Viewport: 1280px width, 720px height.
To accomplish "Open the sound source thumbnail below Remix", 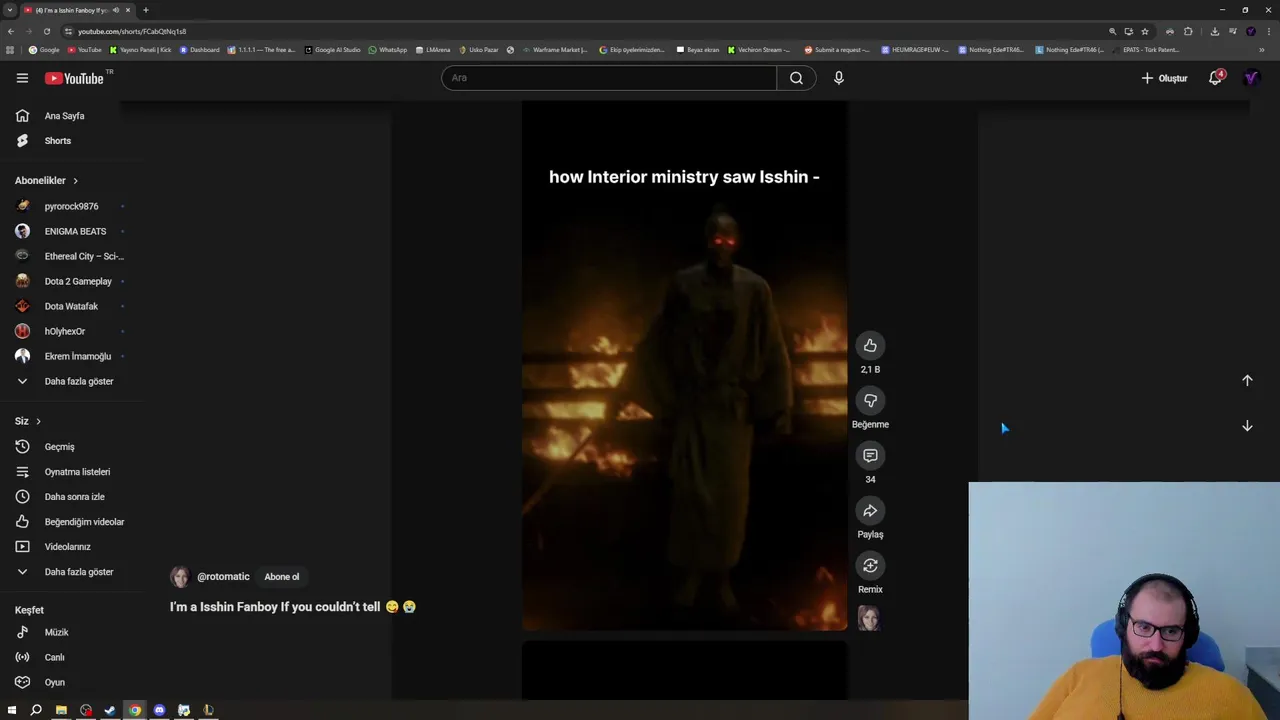I will pyautogui.click(x=869, y=618).
